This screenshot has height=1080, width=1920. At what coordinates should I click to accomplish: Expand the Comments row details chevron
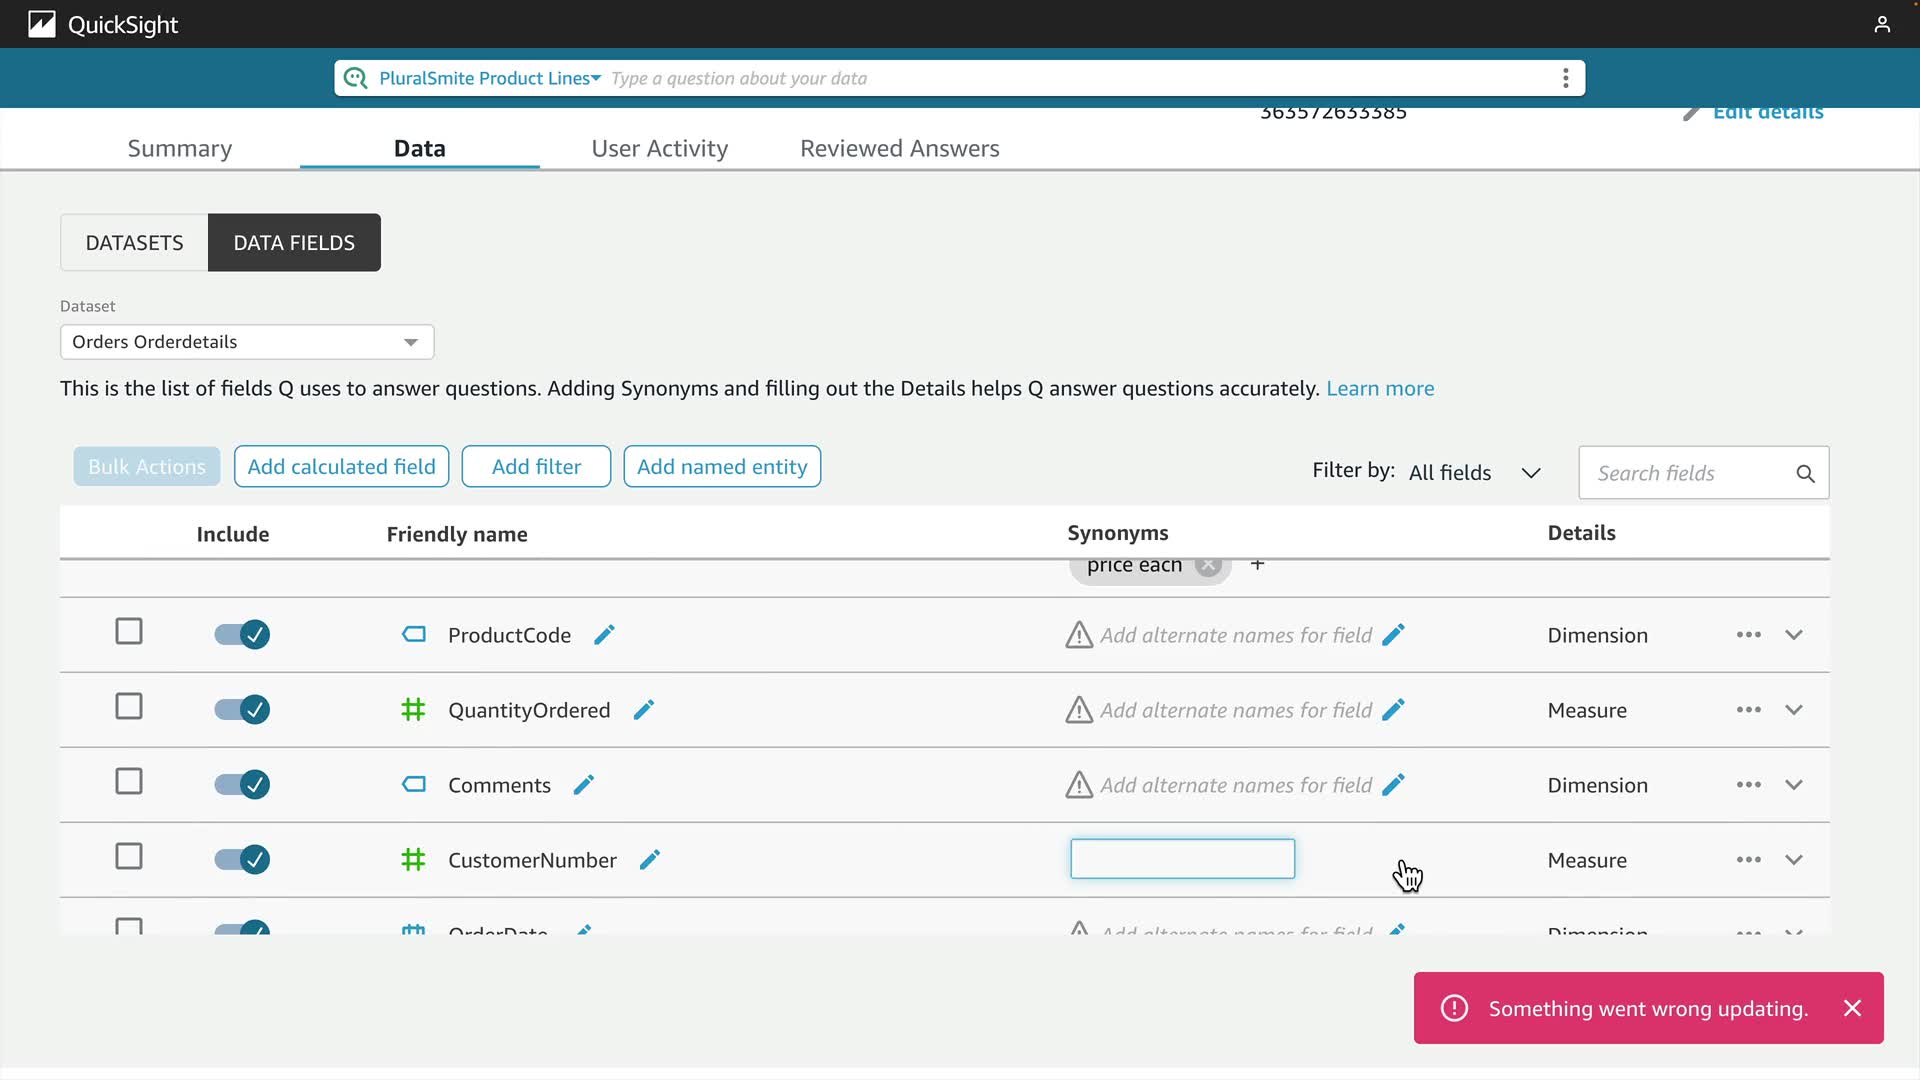(1794, 785)
